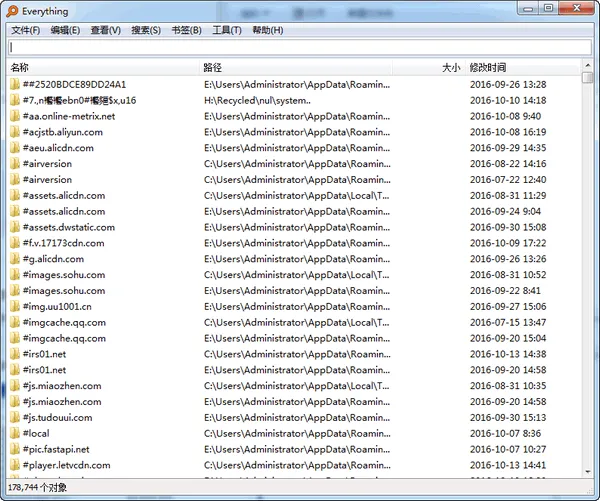Select folder icon in the H:\Recycled row
Image resolution: width=600 pixels, height=501 pixels.
(15, 100)
